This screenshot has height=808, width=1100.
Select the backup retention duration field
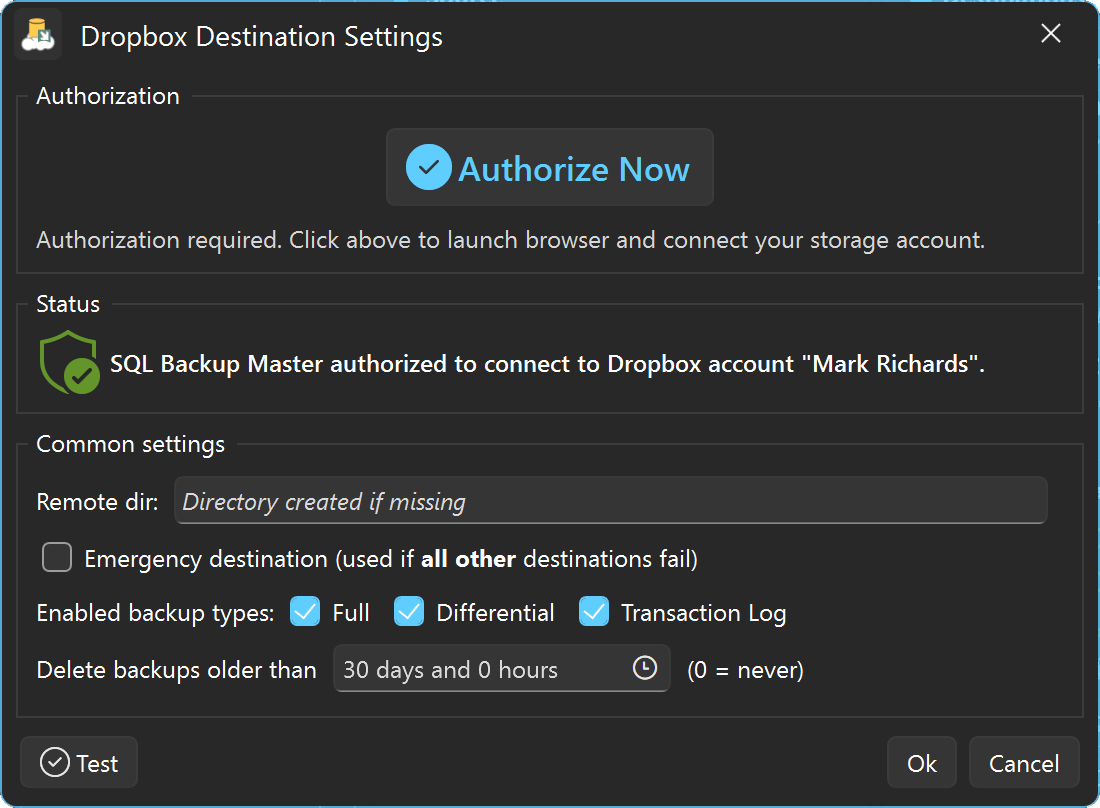[480, 669]
